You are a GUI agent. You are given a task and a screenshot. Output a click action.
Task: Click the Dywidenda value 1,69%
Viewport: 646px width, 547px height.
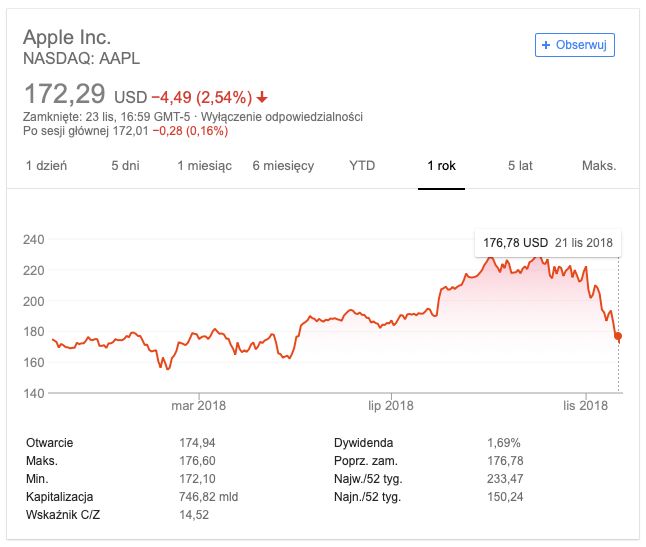click(x=502, y=442)
